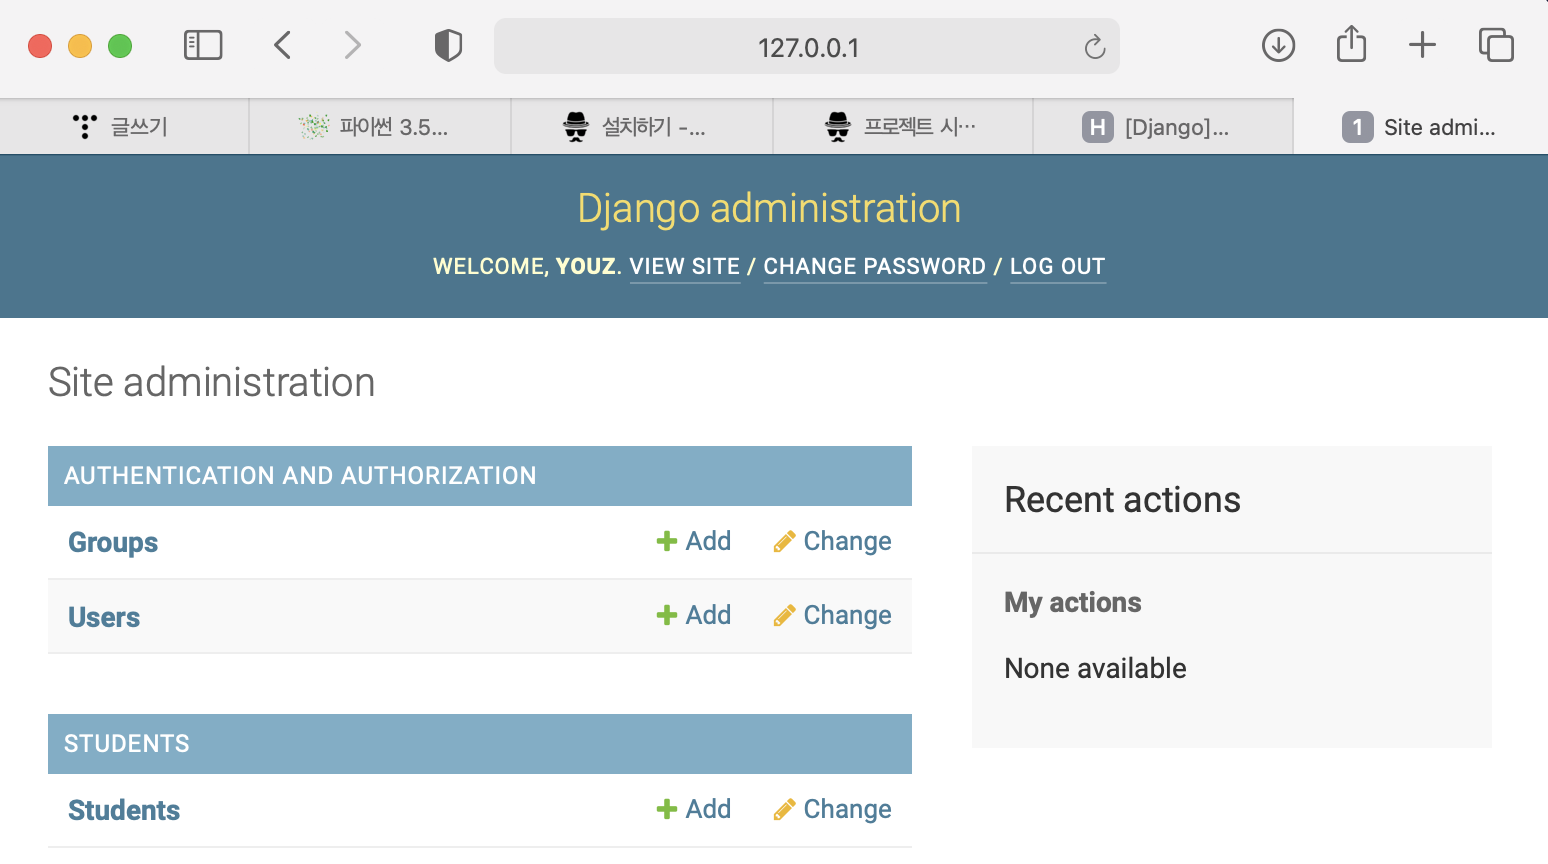Image resolution: width=1548 pixels, height=864 pixels.
Task: Switch to the 파이썬 3.5 tab
Action: tap(380, 127)
